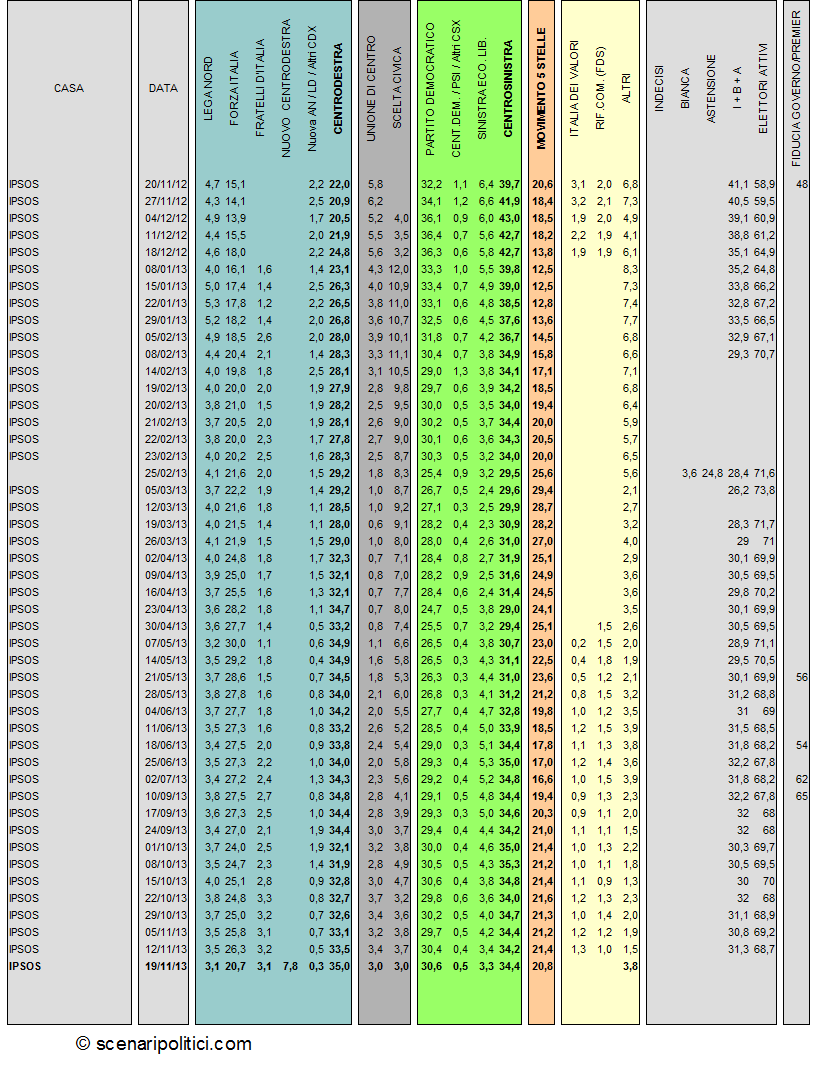Viewport: 830px width, 1066px height.
Task: Click the bold CENTRODESTRA header
Action: [x=338, y=88]
